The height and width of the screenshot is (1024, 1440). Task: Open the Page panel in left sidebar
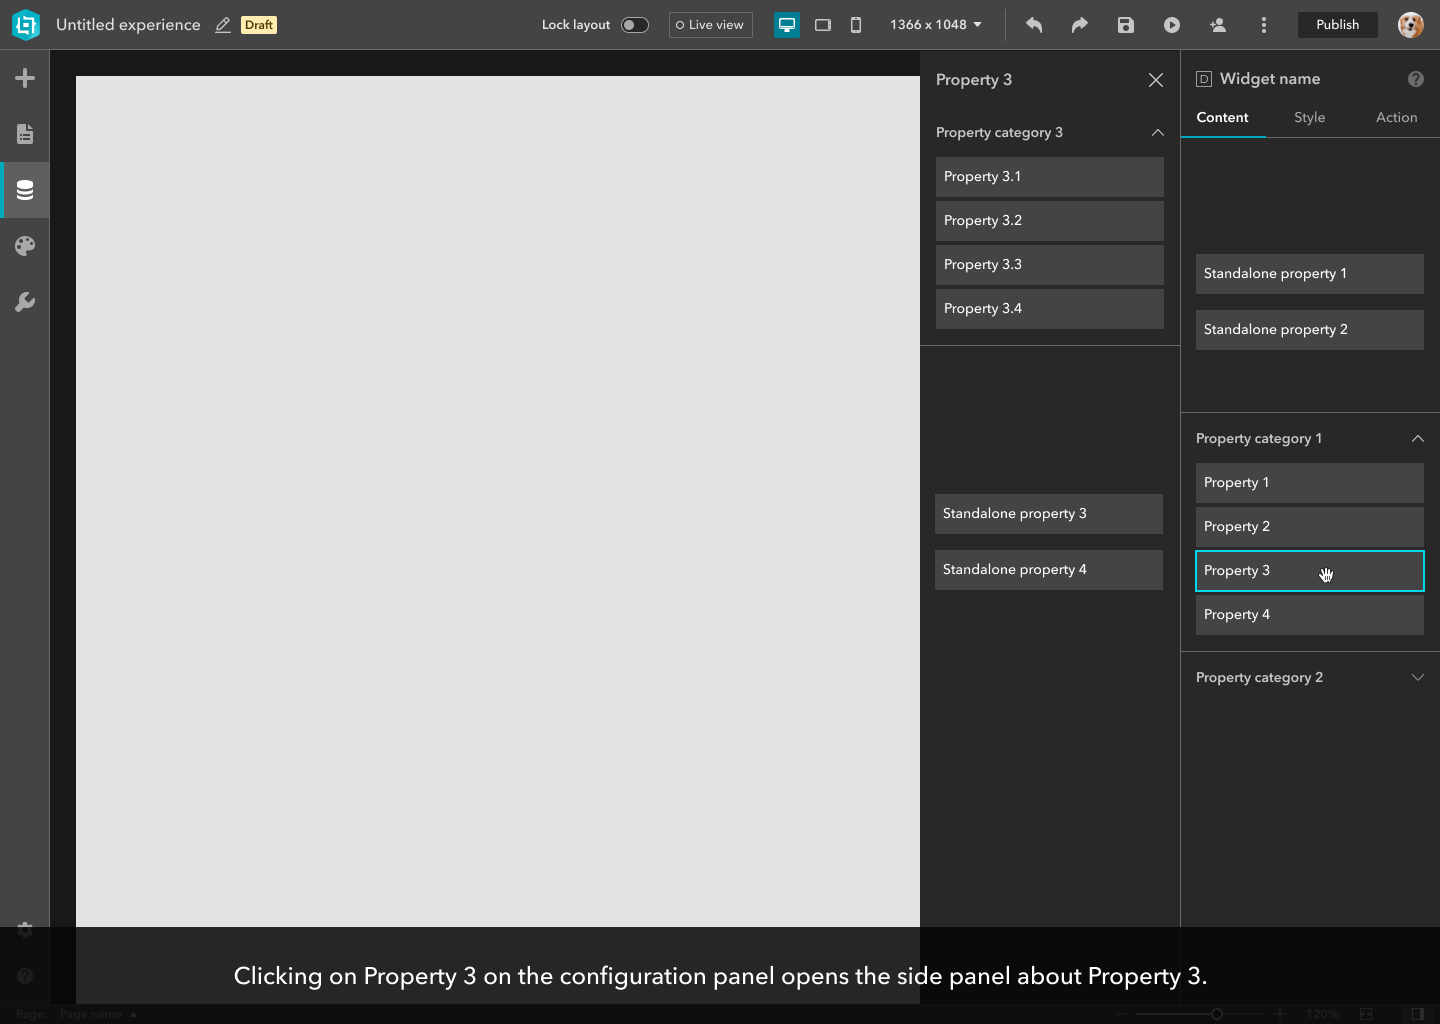[25, 133]
